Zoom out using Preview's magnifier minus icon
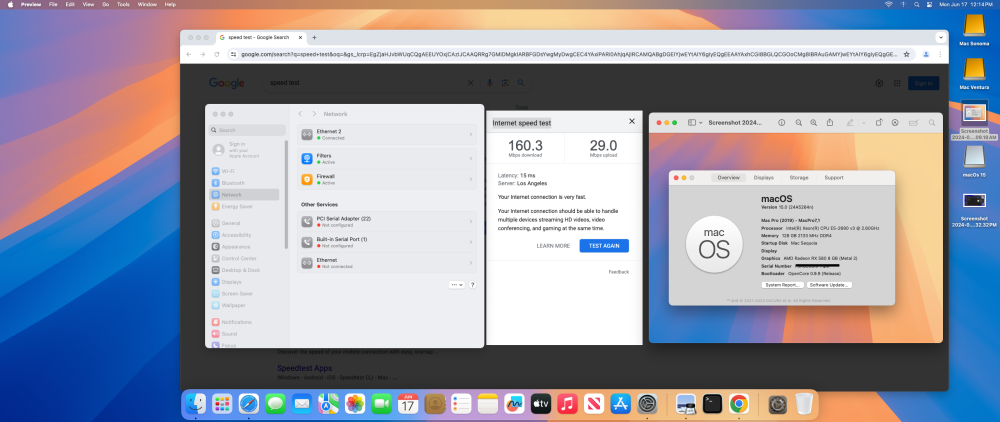Screen dimensions: 1000x422 (x=798, y=122)
